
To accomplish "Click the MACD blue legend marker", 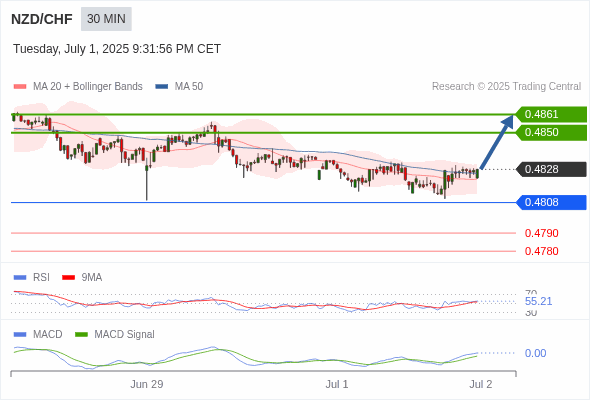I will point(20,335).
